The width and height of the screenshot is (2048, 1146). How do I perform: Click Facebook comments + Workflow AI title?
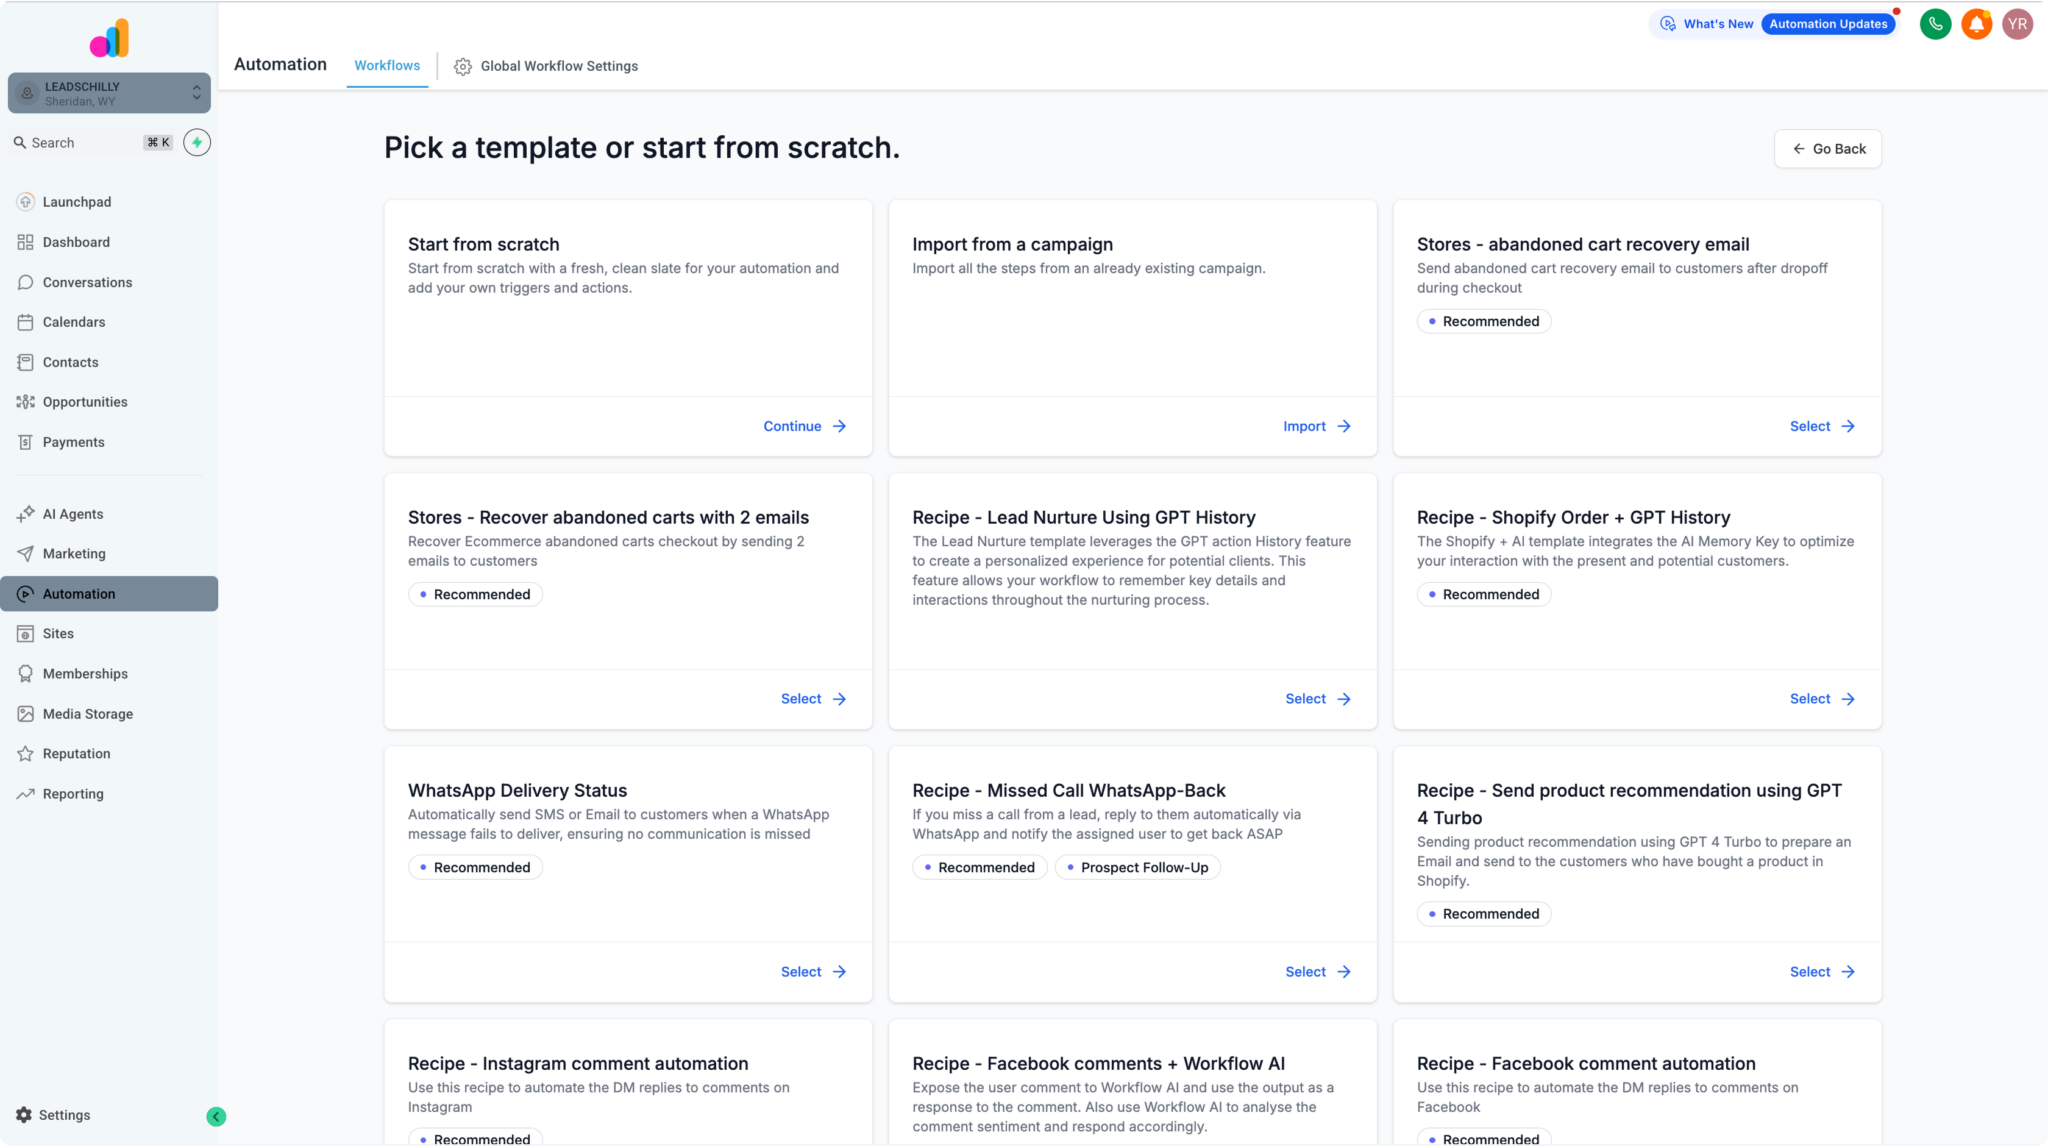point(1098,1064)
